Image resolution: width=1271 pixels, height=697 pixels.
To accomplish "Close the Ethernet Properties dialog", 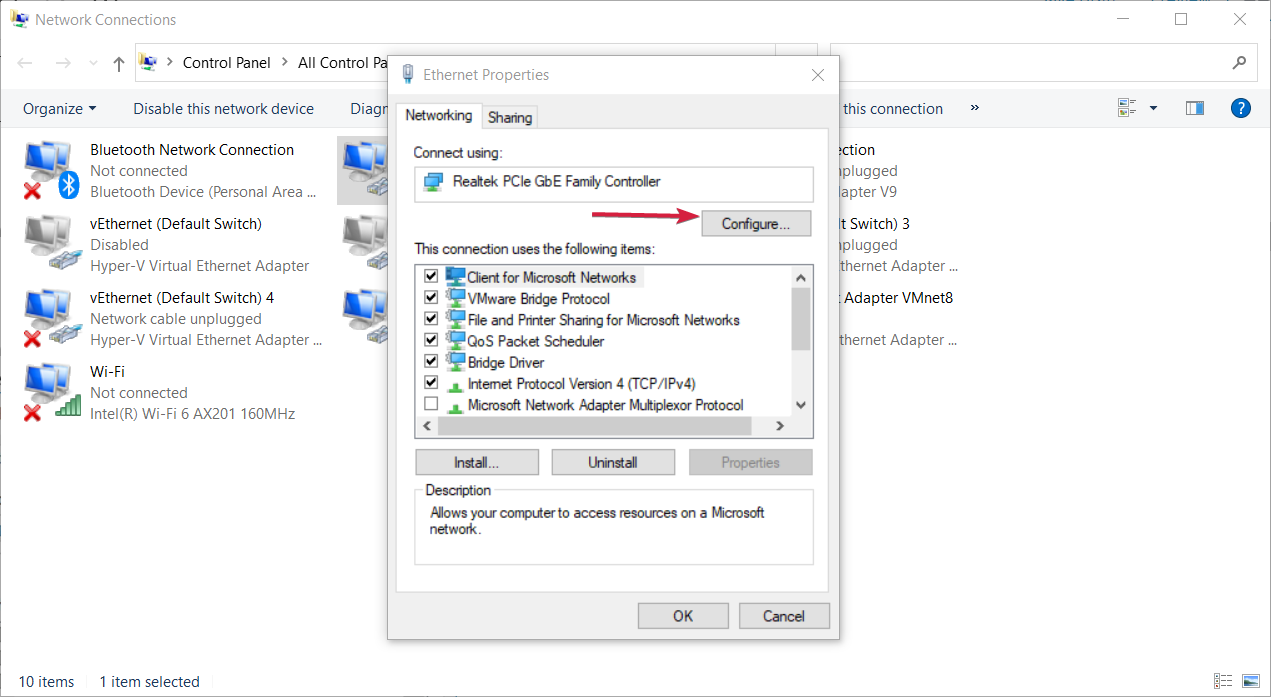I will click(817, 75).
